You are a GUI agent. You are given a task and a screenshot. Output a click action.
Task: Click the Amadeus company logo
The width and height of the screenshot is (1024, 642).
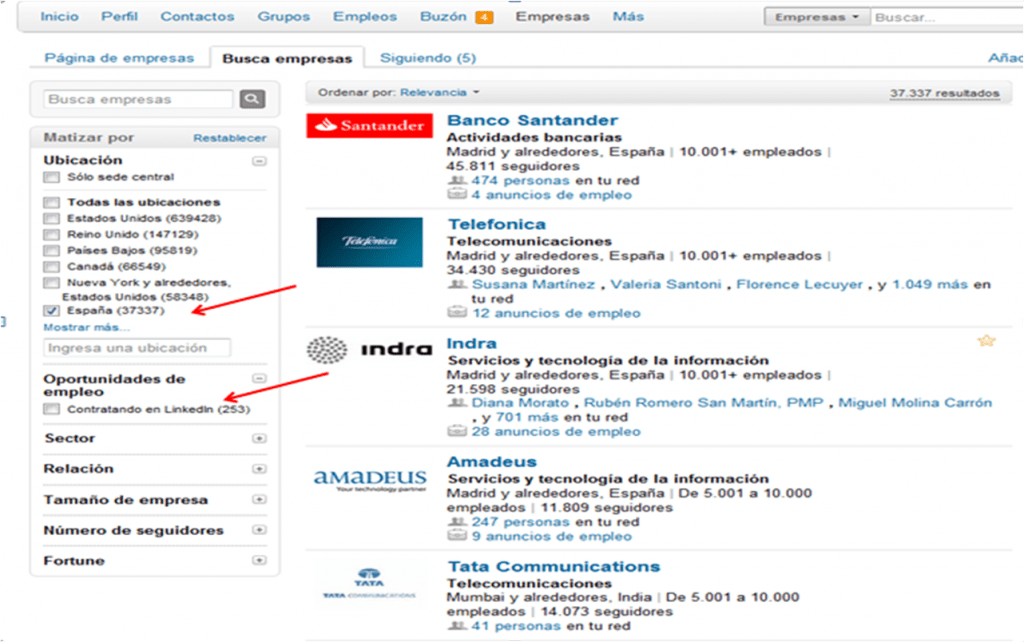pyautogui.click(x=370, y=480)
